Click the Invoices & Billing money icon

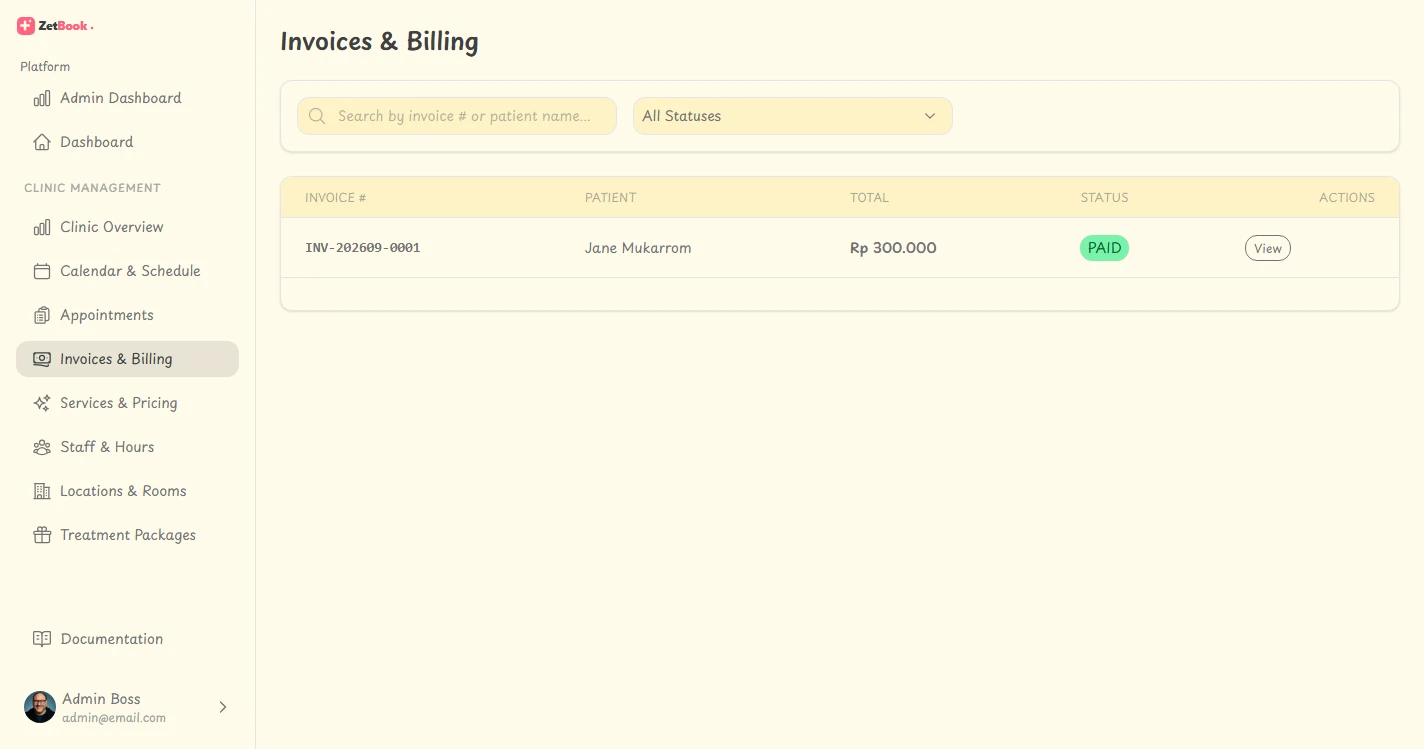42,359
